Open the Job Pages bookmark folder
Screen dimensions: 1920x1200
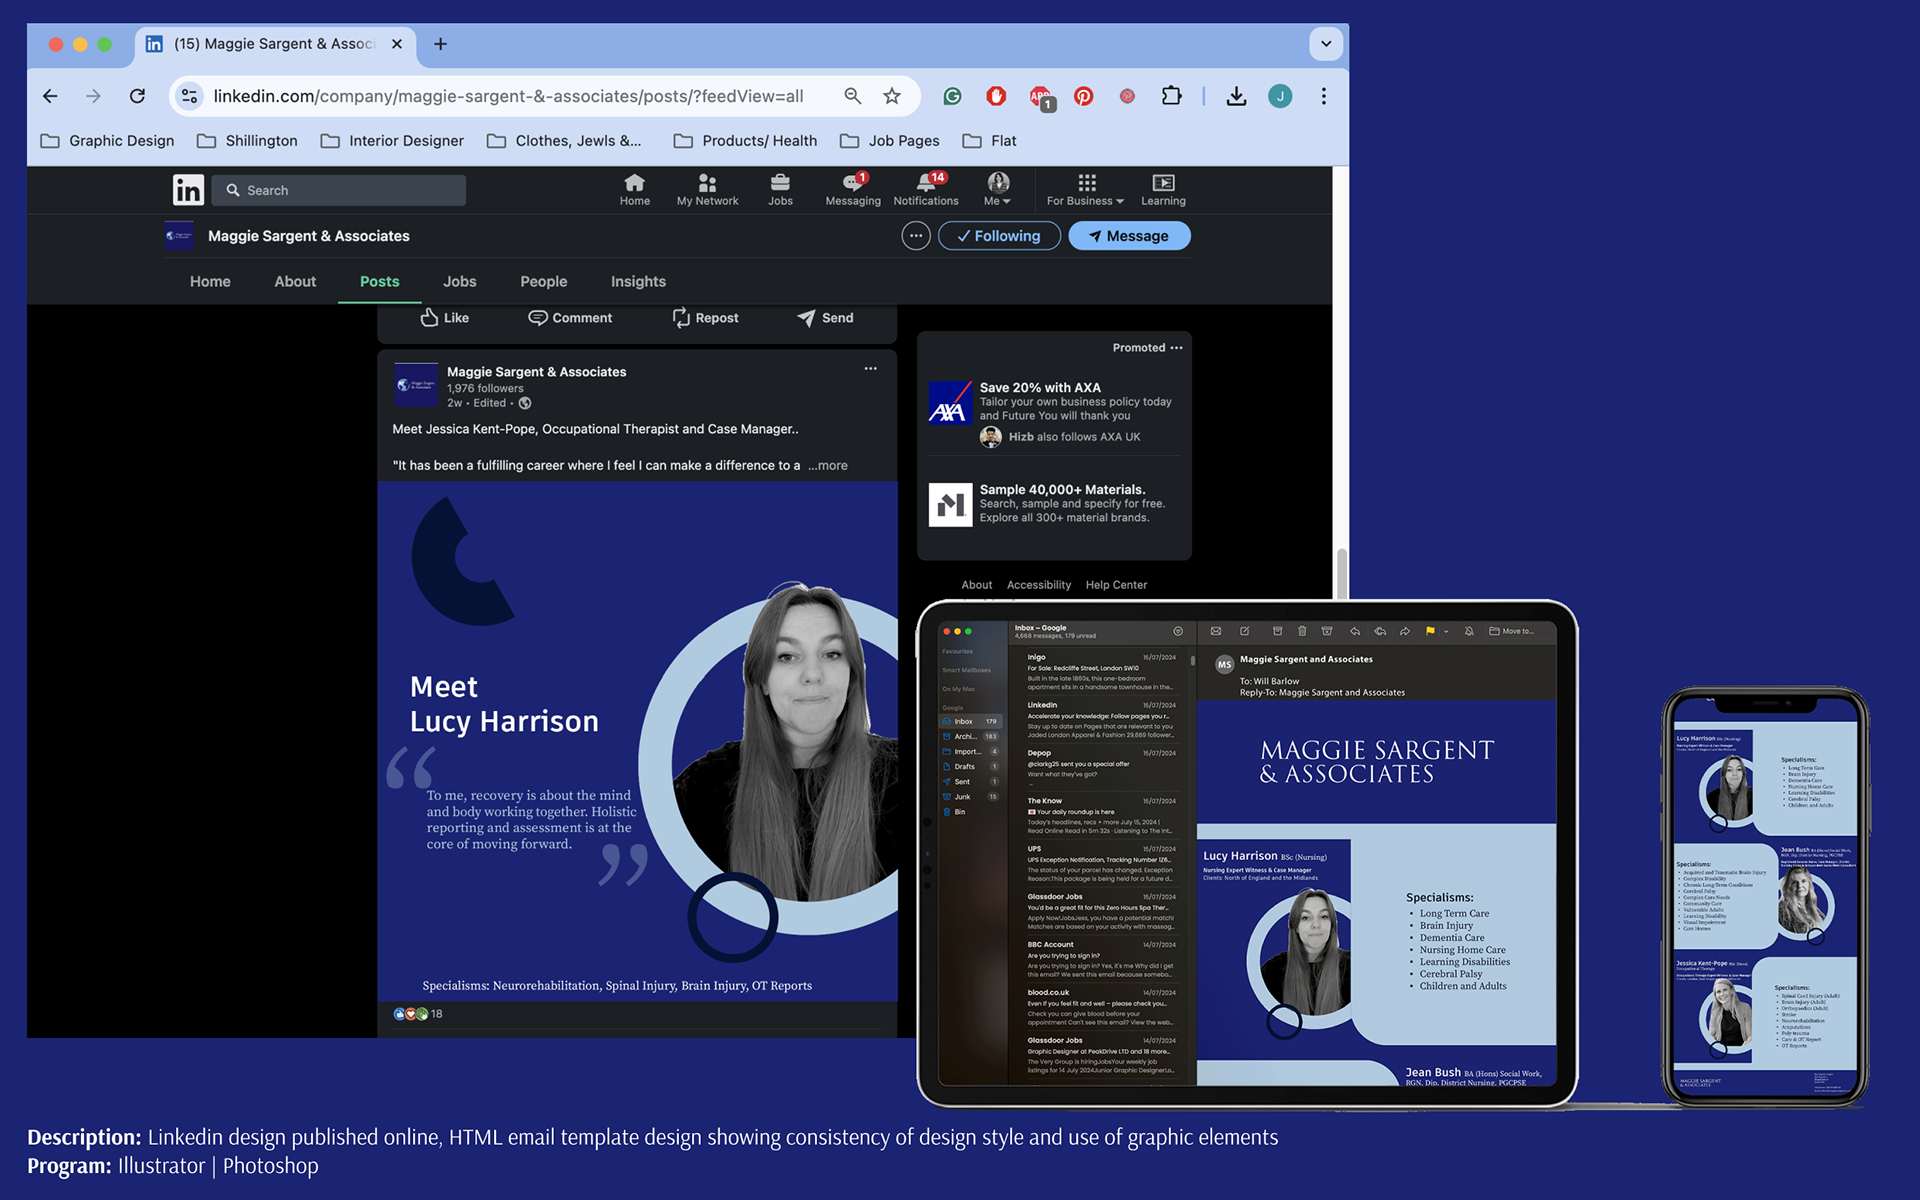pos(890,141)
